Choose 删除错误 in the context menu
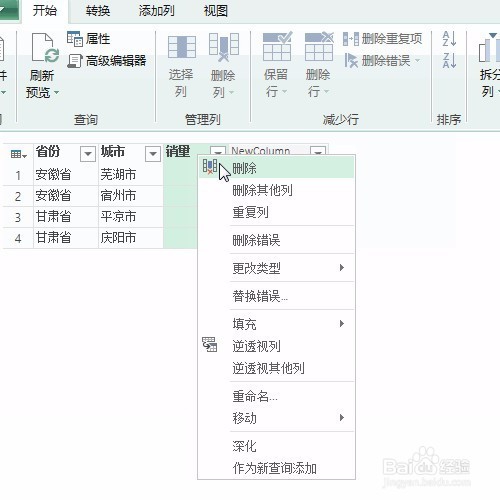Screen dimensions: 500x500 coord(276,240)
